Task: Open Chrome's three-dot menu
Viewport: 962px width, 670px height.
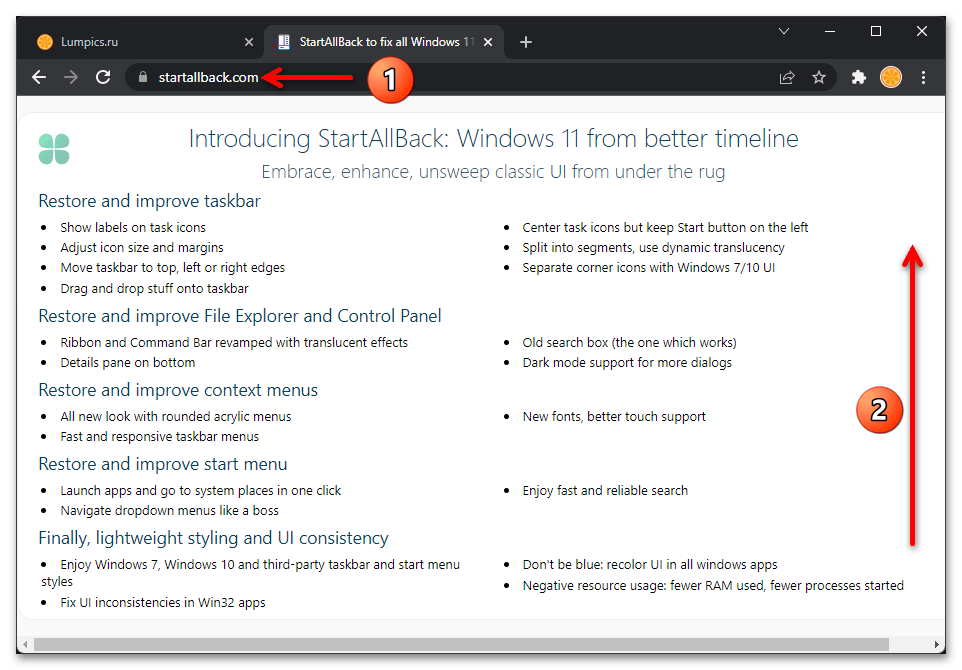Action: tap(923, 77)
